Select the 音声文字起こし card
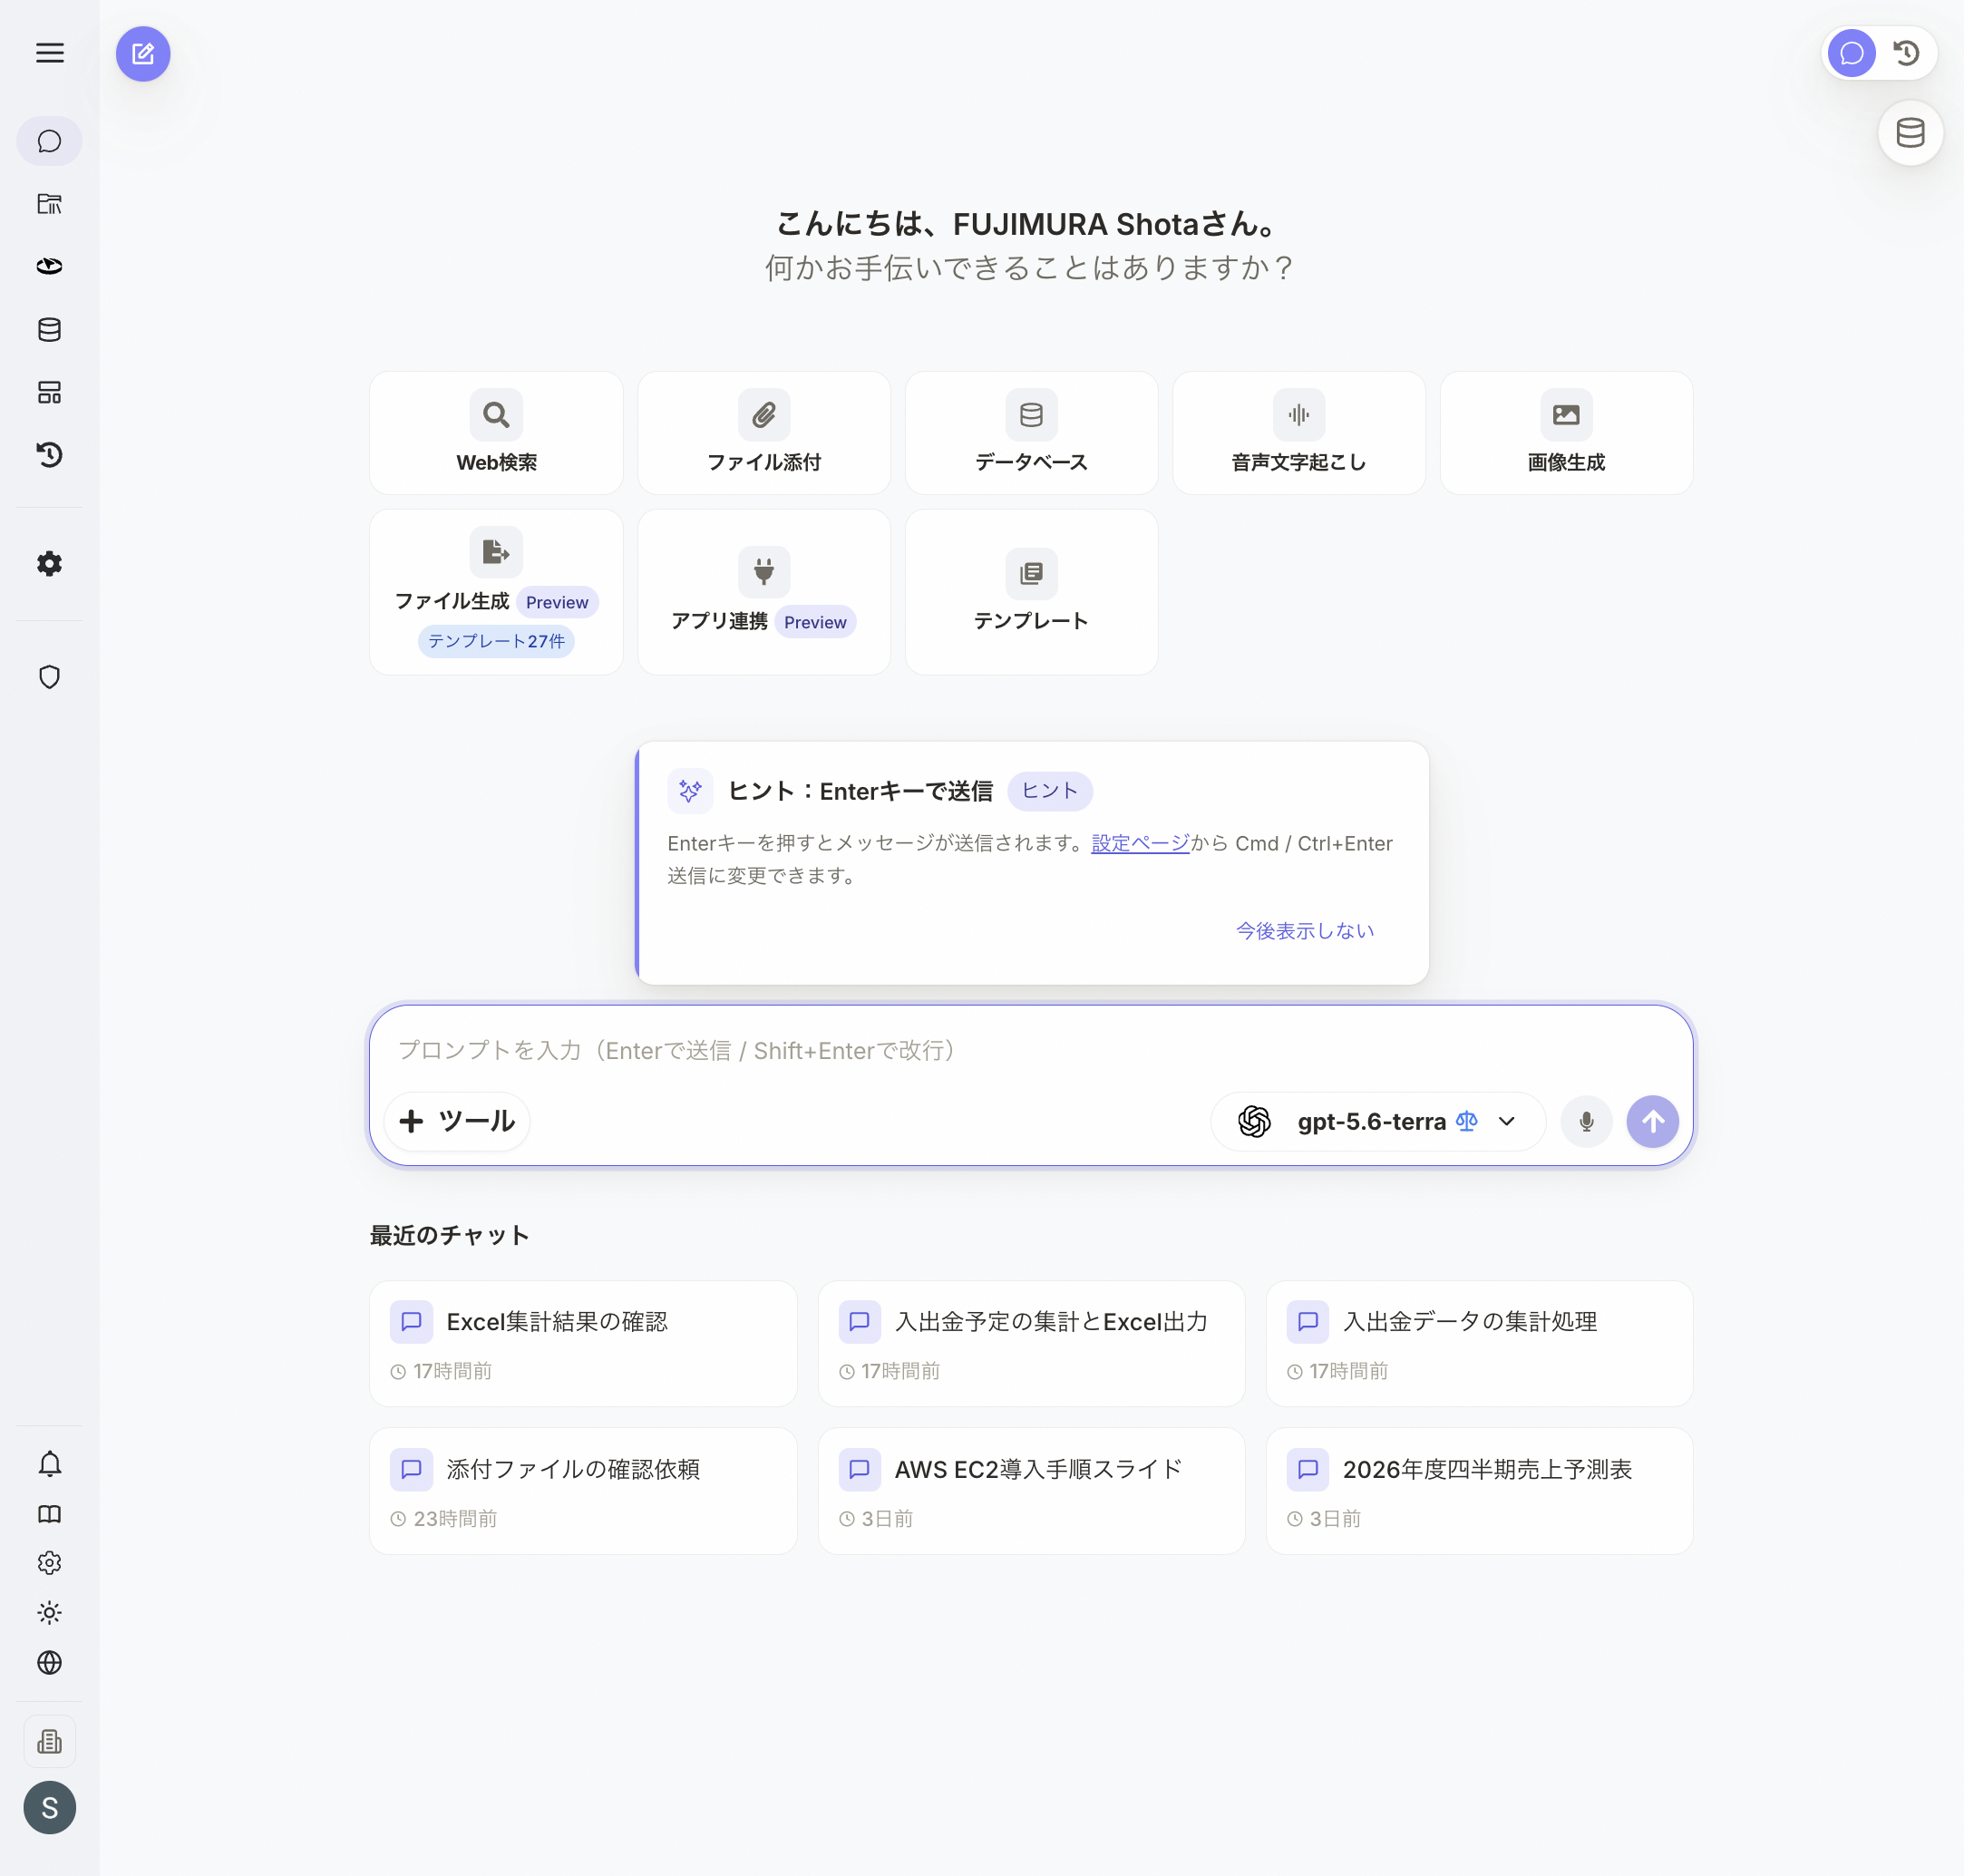The width and height of the screenshot is (1964, 1876). point(1299,433)
